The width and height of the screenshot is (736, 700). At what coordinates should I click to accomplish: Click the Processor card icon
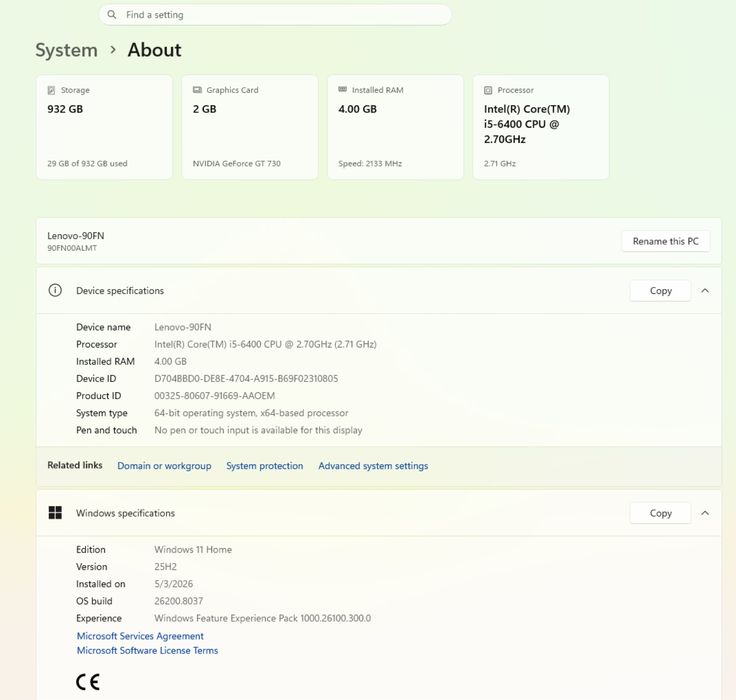pyautogui.click(x=488, y=90)
